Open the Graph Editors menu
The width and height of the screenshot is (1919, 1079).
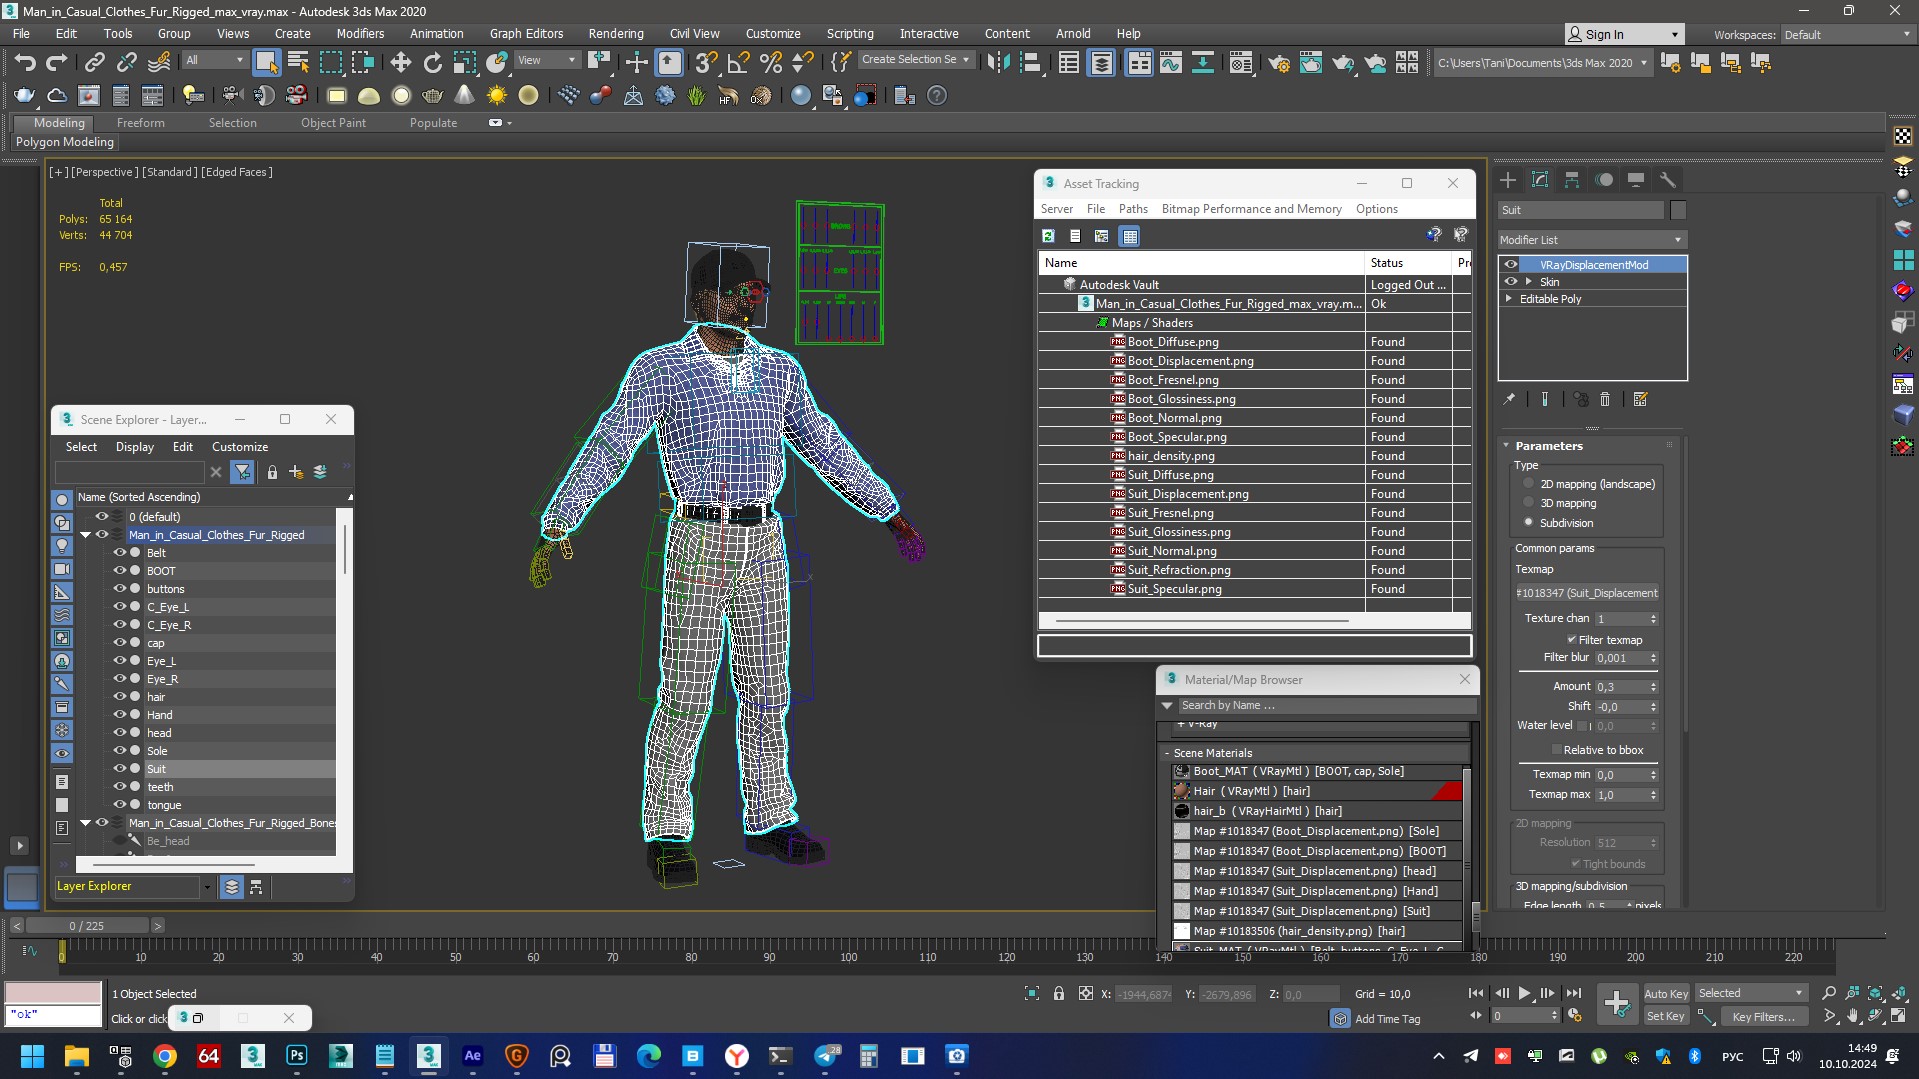[x=526, y=33]
